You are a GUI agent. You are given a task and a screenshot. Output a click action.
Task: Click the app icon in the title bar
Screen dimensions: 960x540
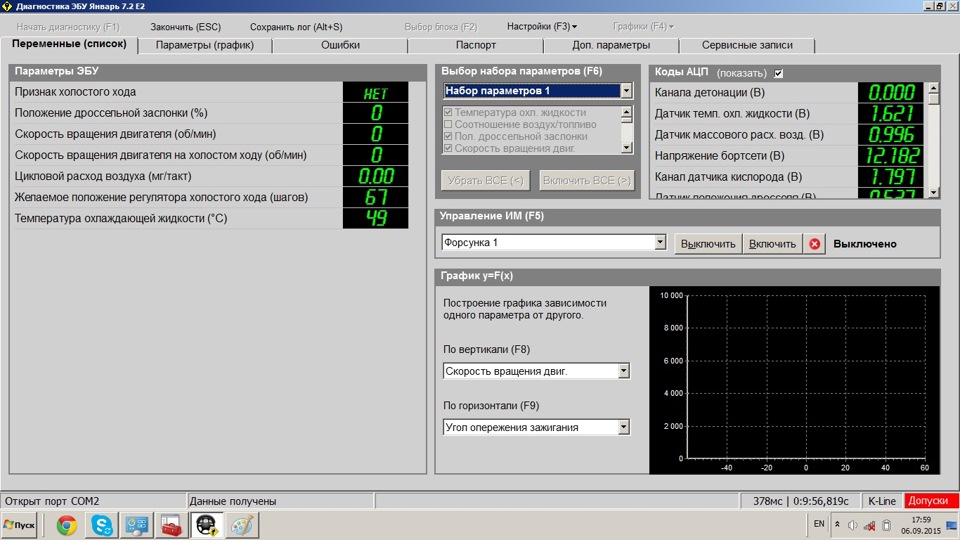pos(7,6)
